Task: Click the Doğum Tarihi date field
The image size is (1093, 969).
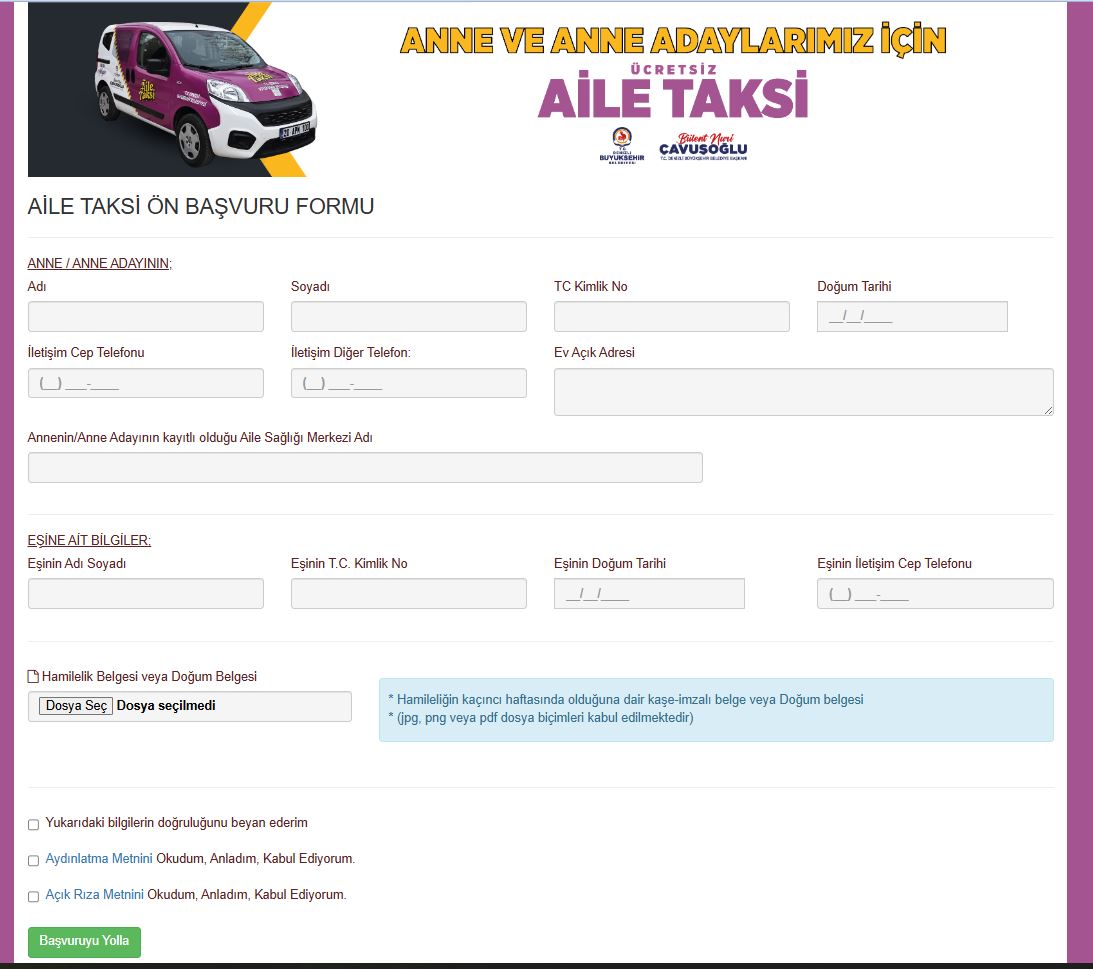Action: pyautogui.click(x=911, y=317)
